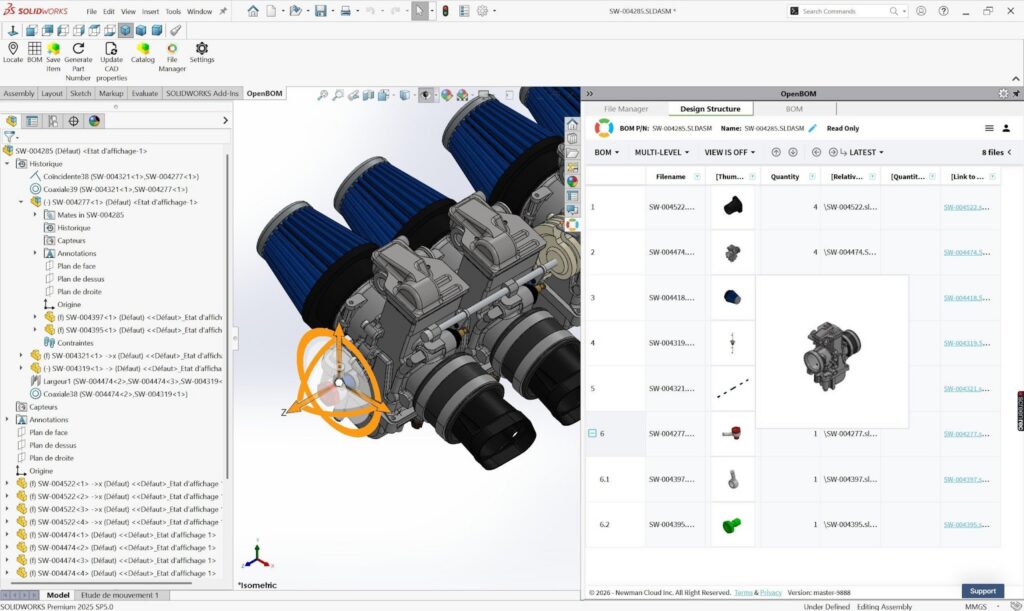Open the PropertyManager tab icon

pos(31,121)
